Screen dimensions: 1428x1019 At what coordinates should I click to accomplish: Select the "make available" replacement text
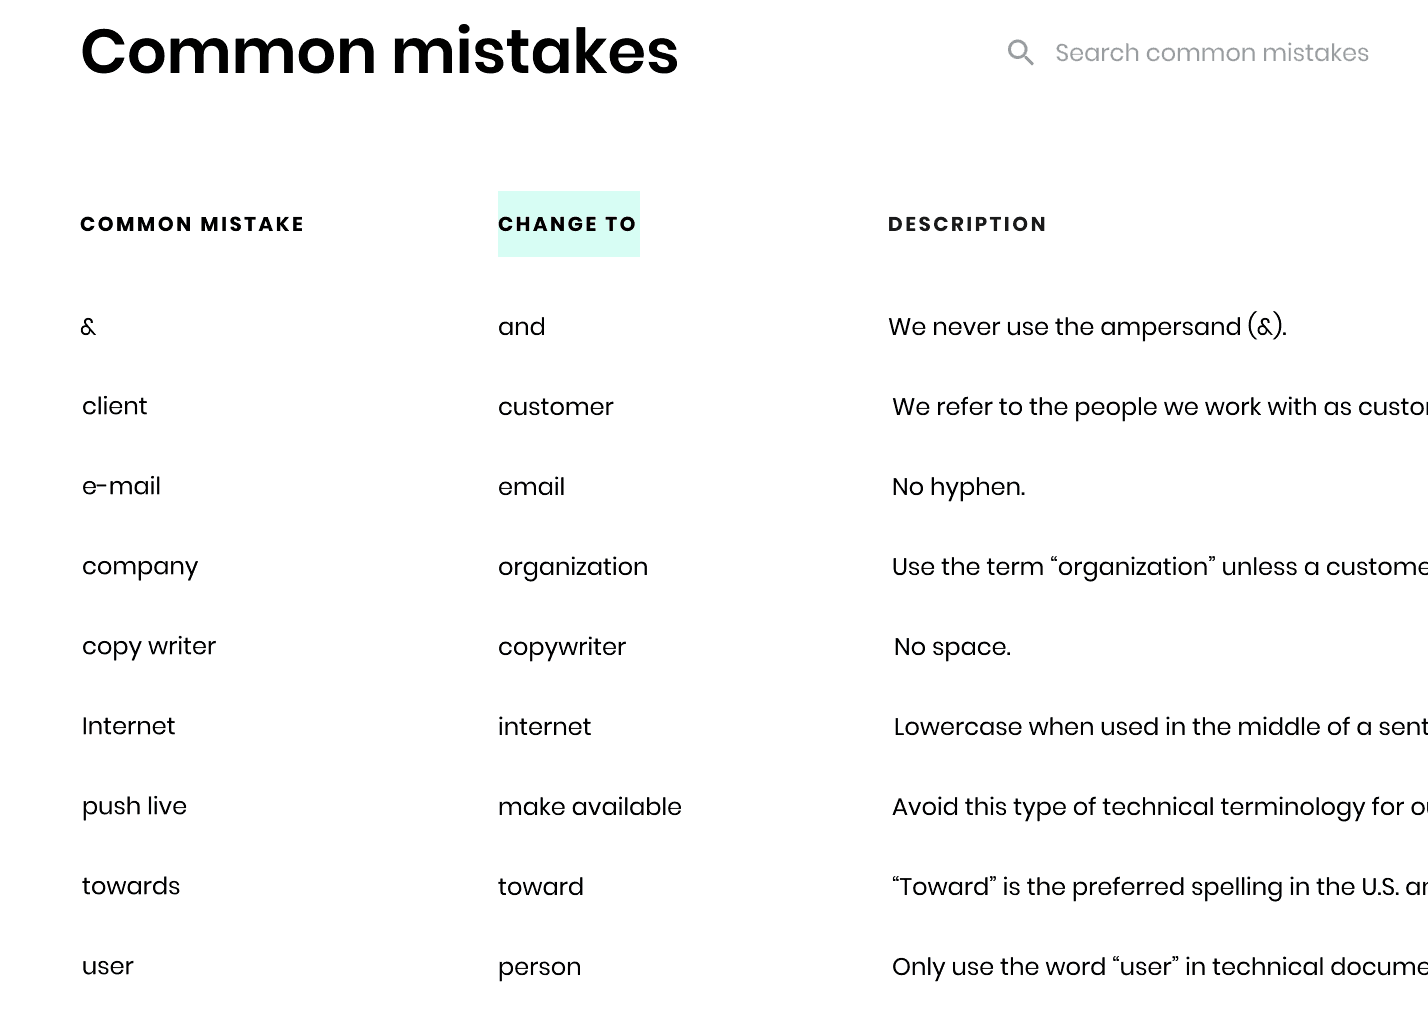(590, 807)
